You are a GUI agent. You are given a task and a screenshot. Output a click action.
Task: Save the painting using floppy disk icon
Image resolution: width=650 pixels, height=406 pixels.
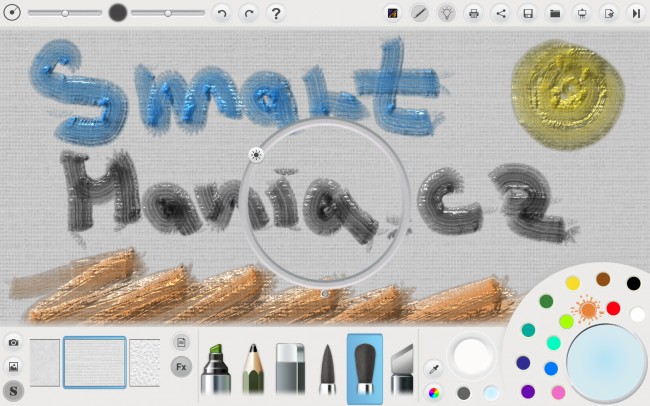pyautogui.click(x=528, y=14)
